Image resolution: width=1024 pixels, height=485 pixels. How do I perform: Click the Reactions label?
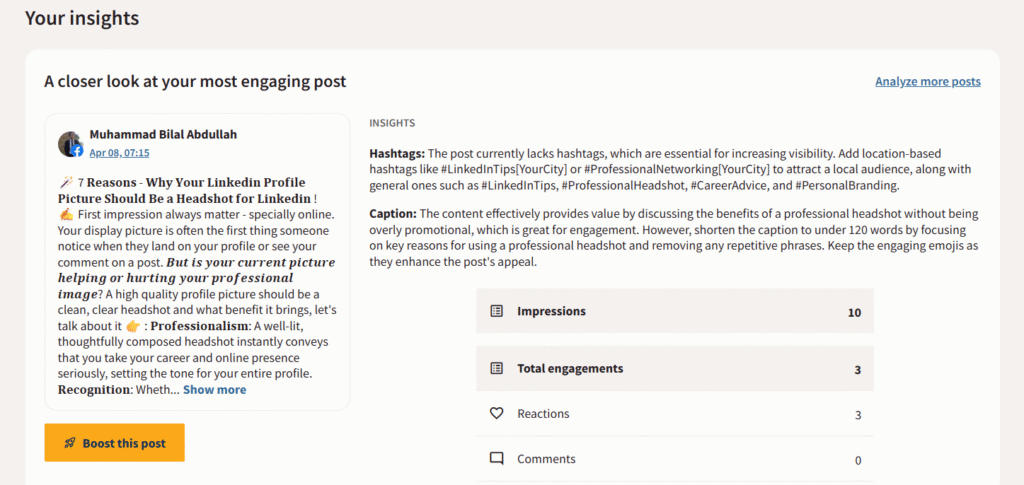[543, 413]
